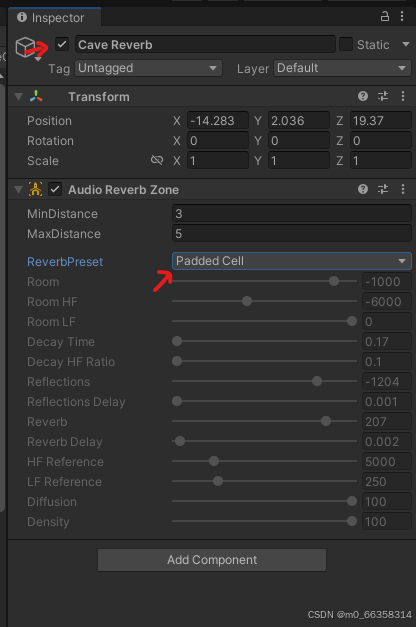416x627 pixels.
Task: Click the LF Reference slider handle
Action: pyautogui.click(x=218, y=481)
